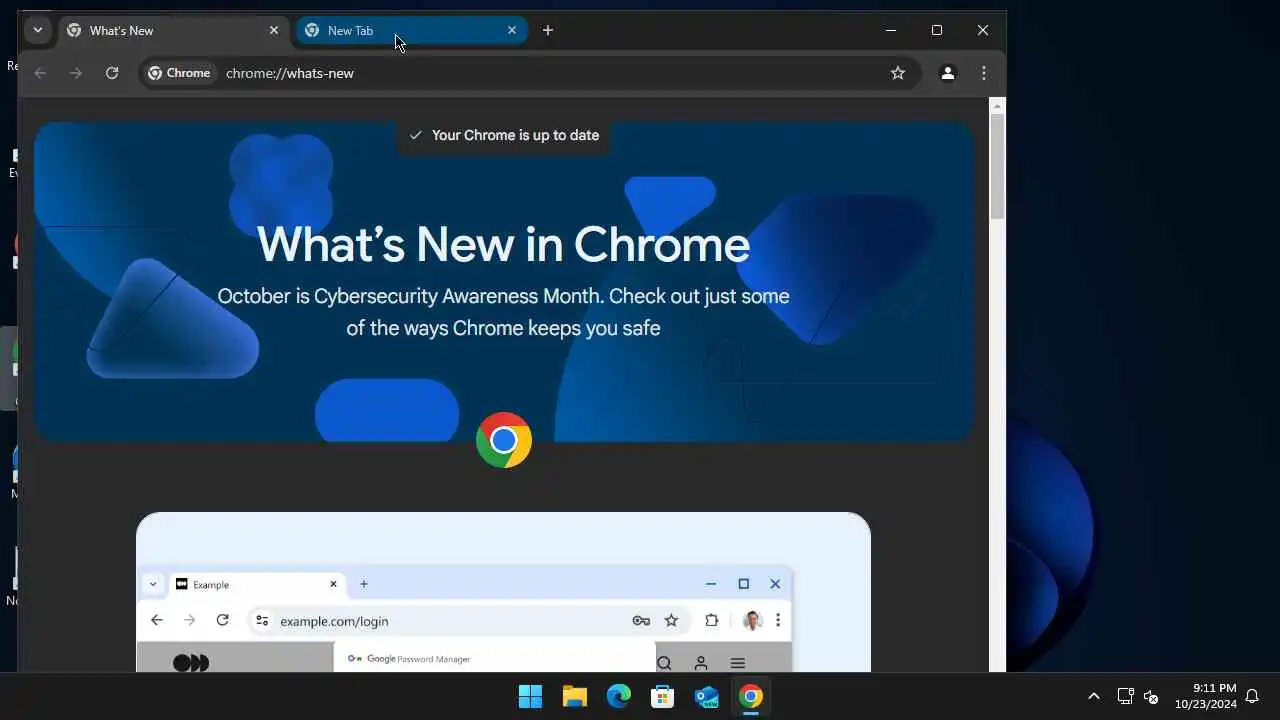Click the Cybersecurity Awareness Month subtitle text

(x=503, y=312)
